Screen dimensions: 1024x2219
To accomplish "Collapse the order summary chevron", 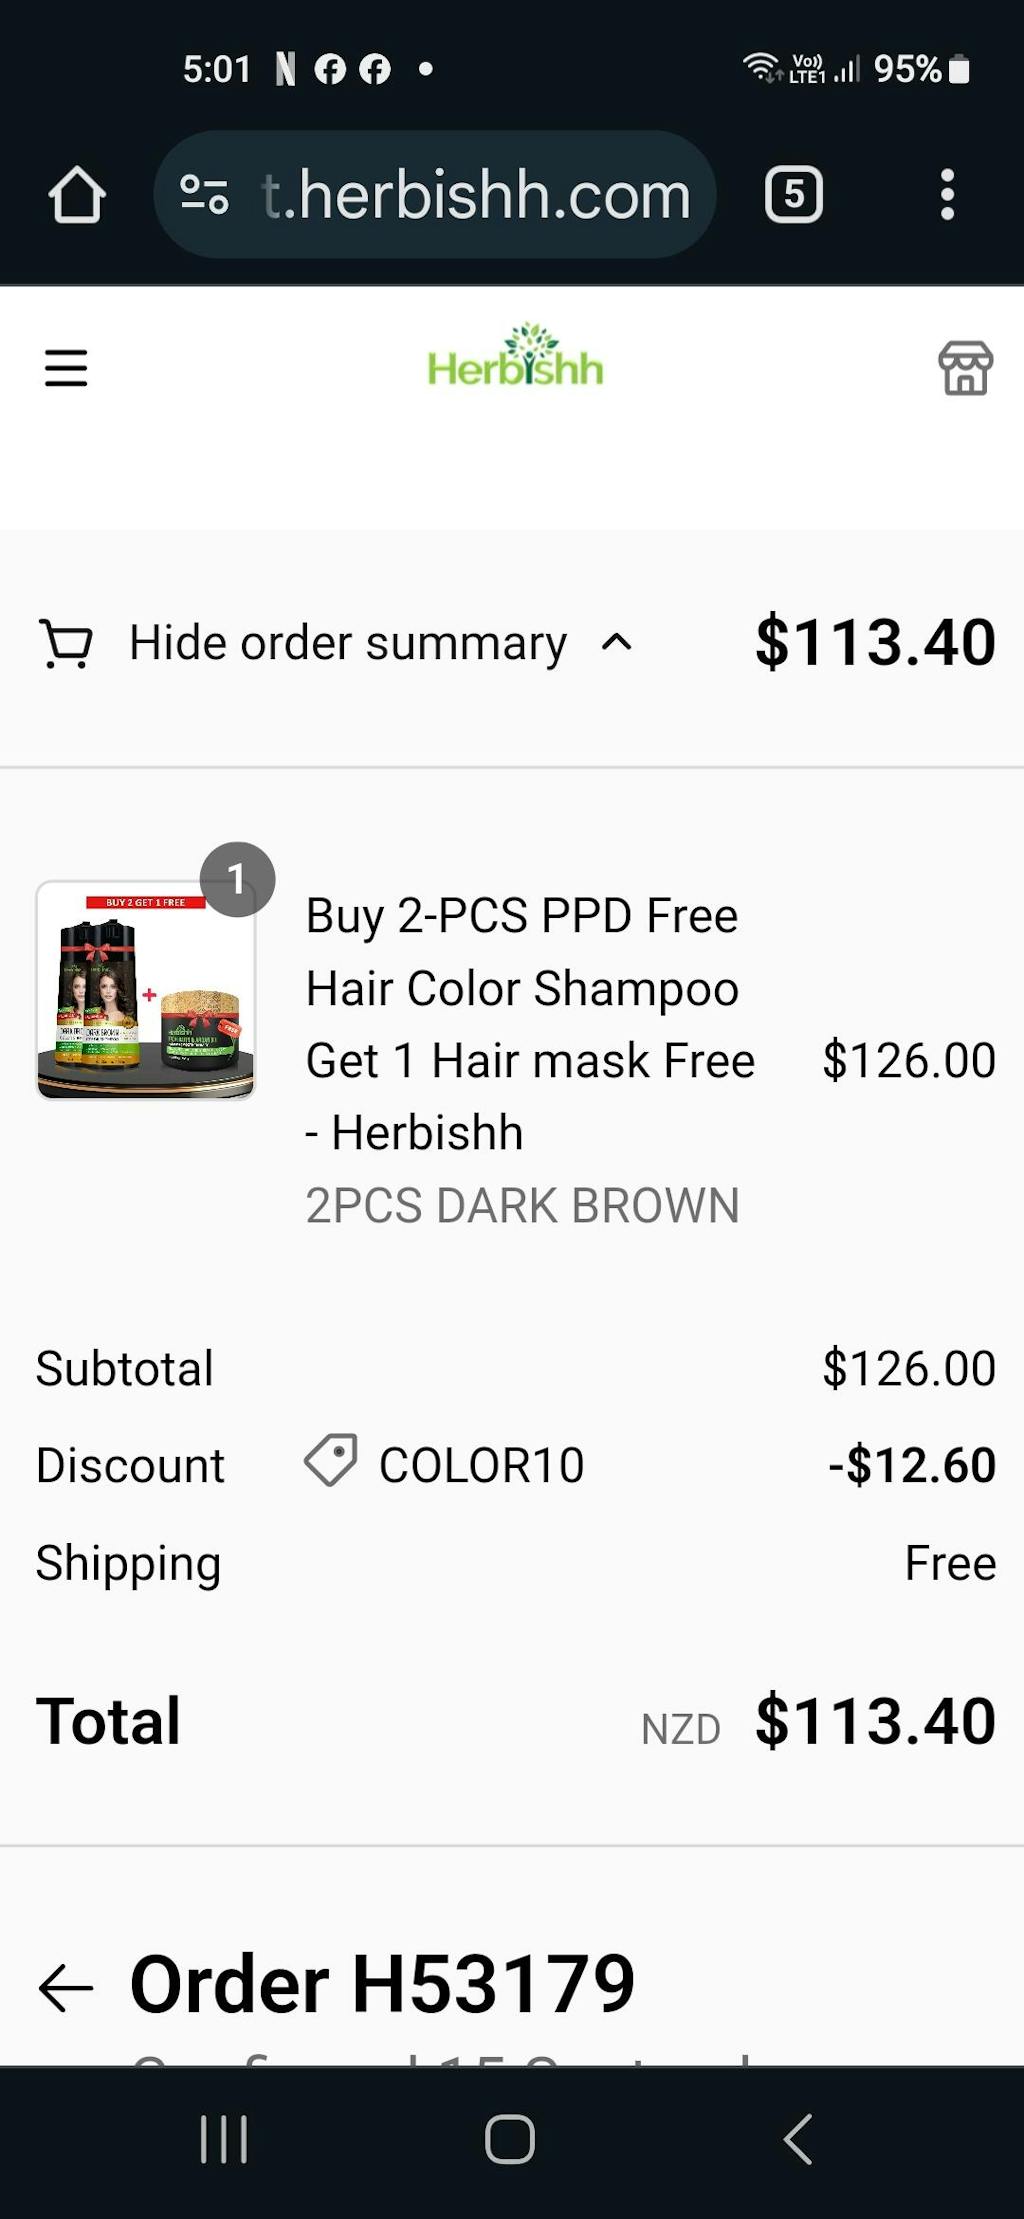I will (617, 643).
